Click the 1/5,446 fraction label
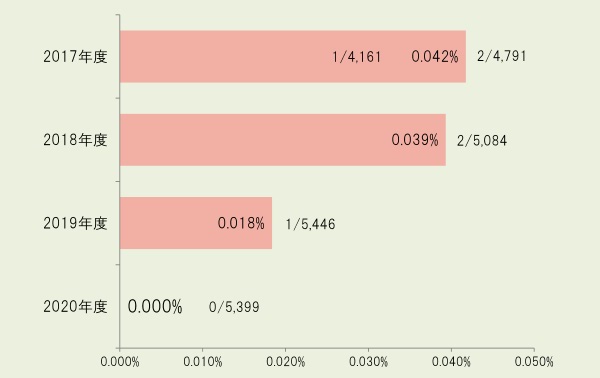This screenshot has height=378, width=600. 310,224
